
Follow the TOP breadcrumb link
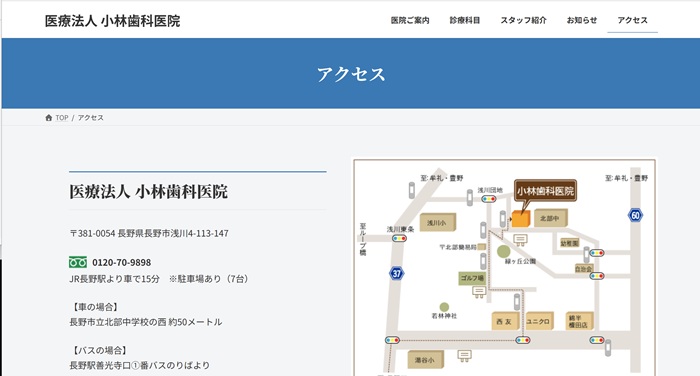click(62, 118)
